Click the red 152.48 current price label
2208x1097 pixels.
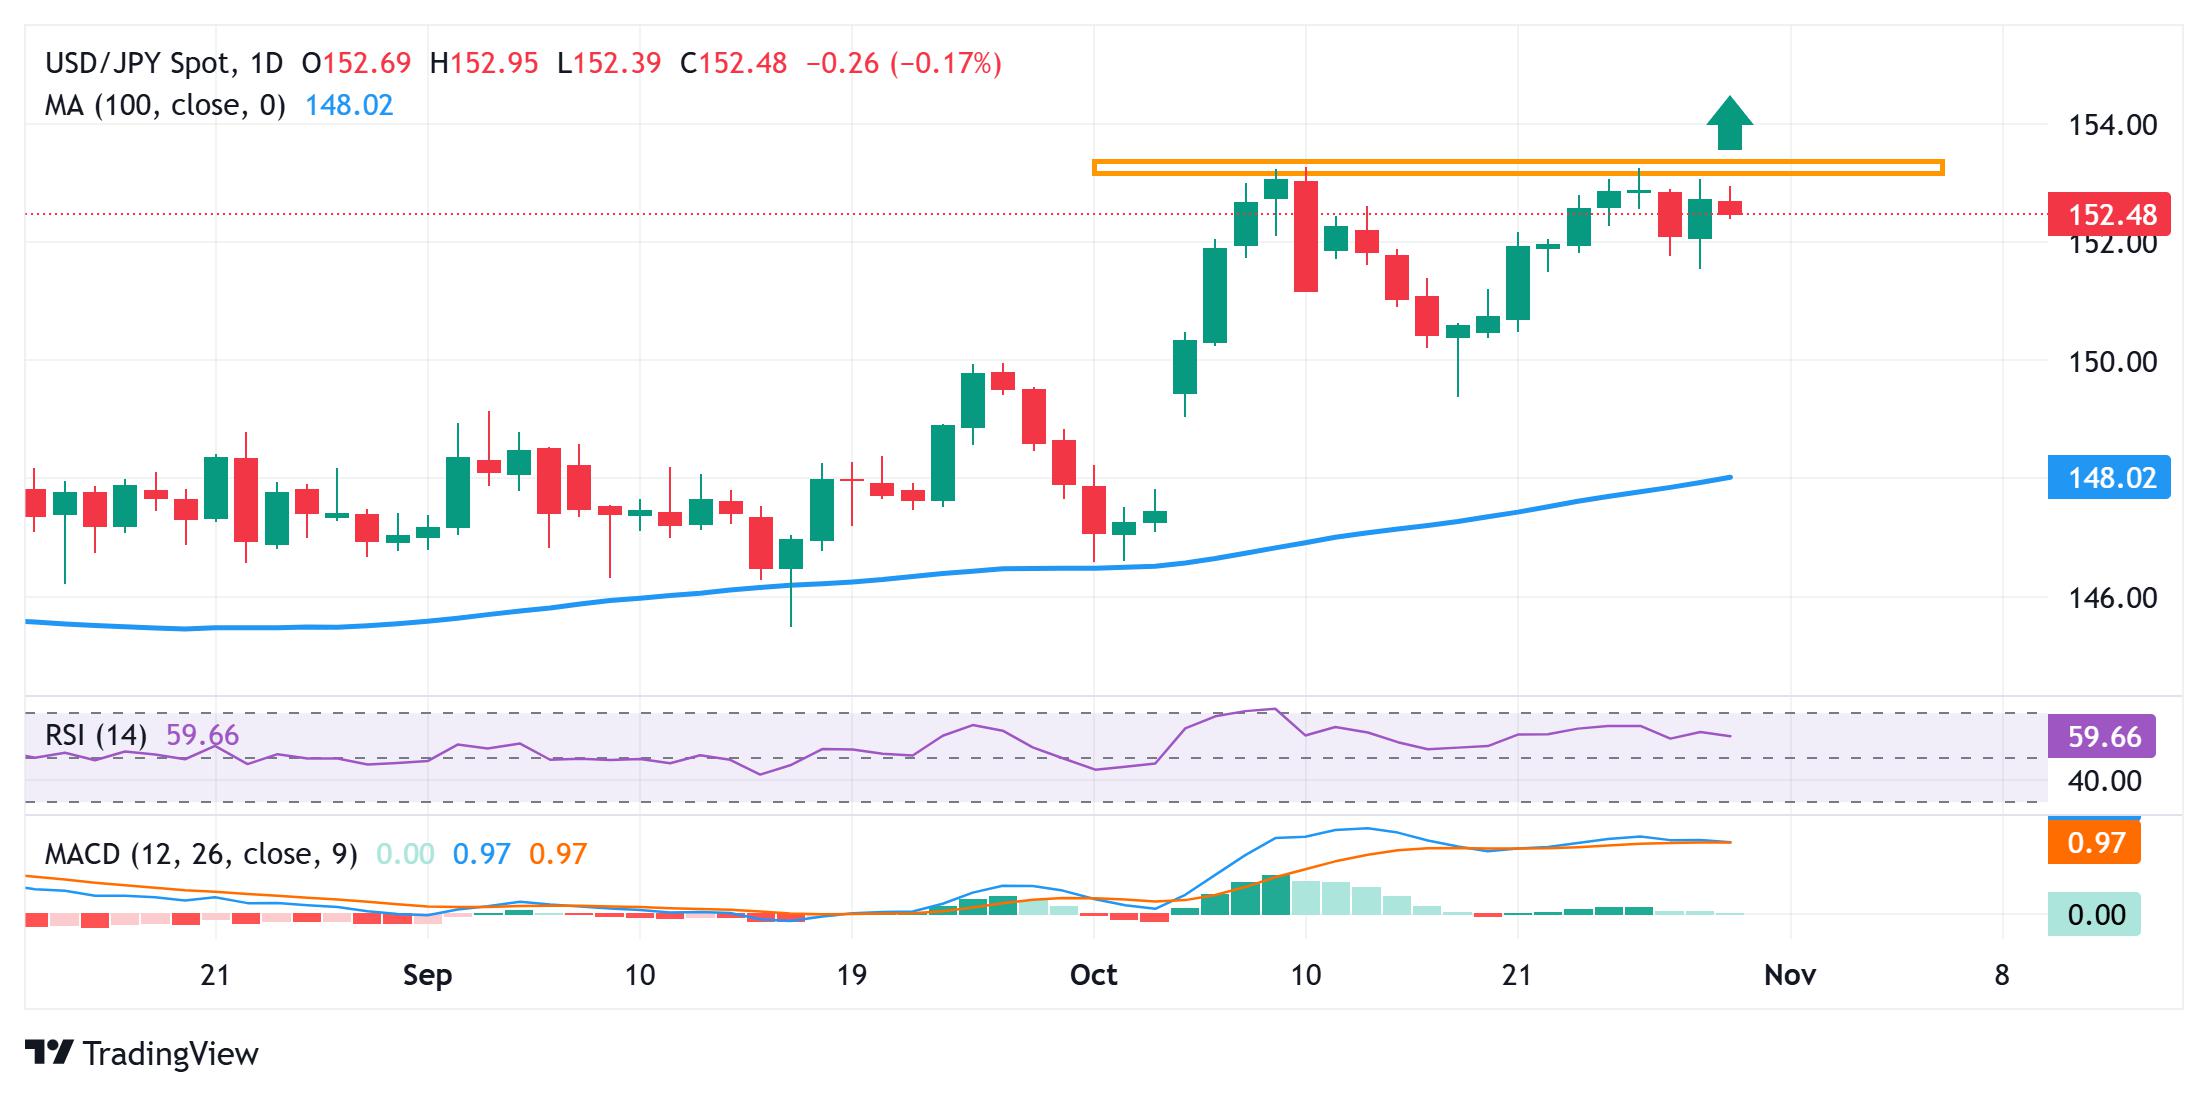pyautogui.click(x=2110, y=214)
